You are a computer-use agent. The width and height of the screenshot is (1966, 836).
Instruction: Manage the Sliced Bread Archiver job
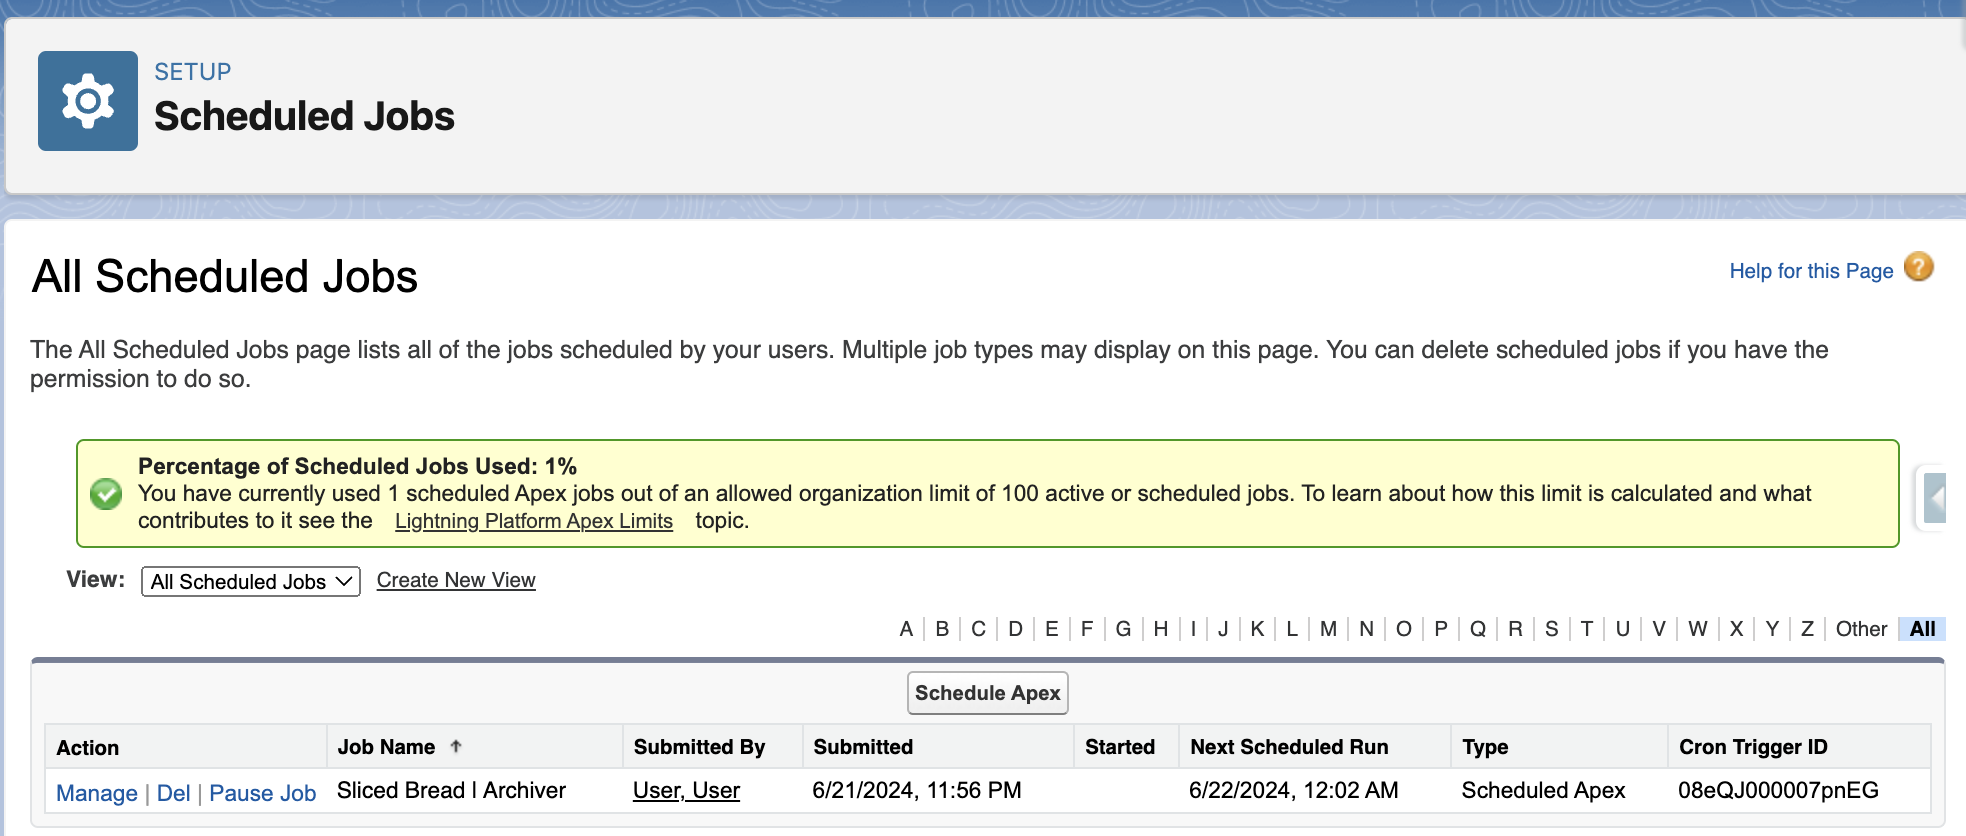pos(97,793)
